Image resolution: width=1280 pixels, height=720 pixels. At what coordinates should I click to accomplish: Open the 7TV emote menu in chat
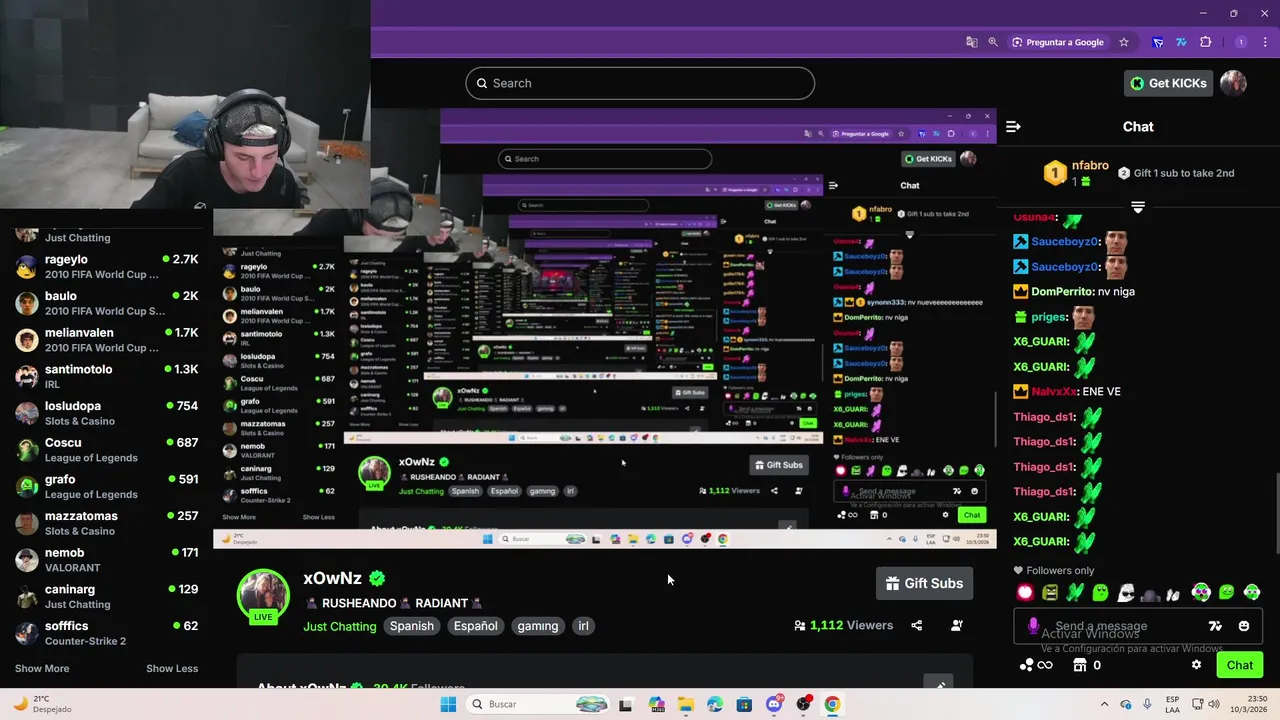(1215, 626)
